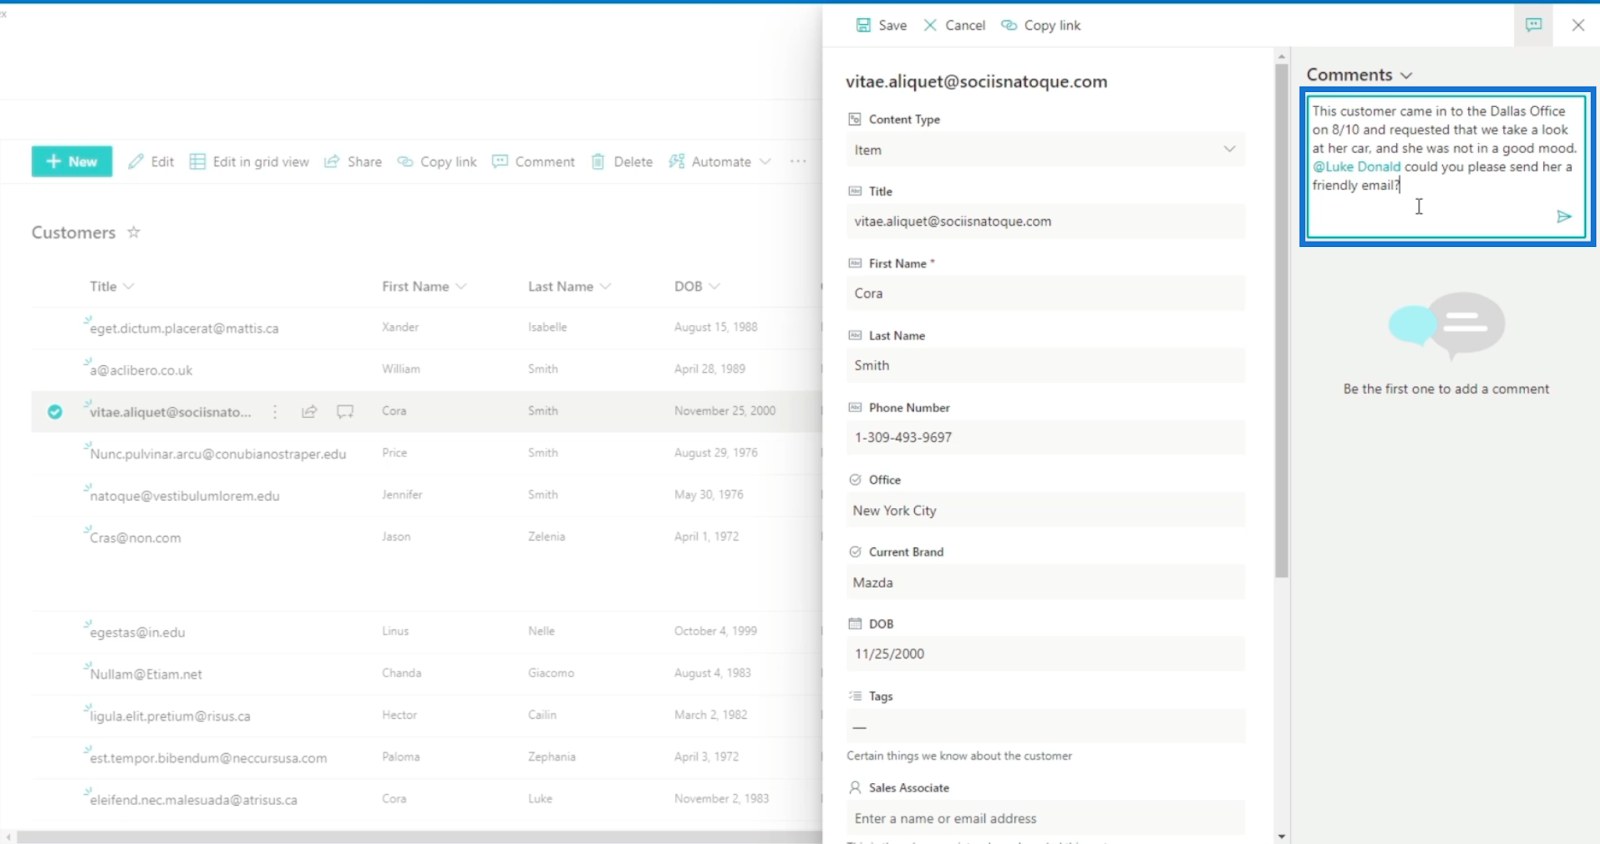Image resolution: width=1600 pixels, height=844 pixels.
Task: Open the est.tempor.bibendum@neccursusa.com item
Action: [208, 758]
